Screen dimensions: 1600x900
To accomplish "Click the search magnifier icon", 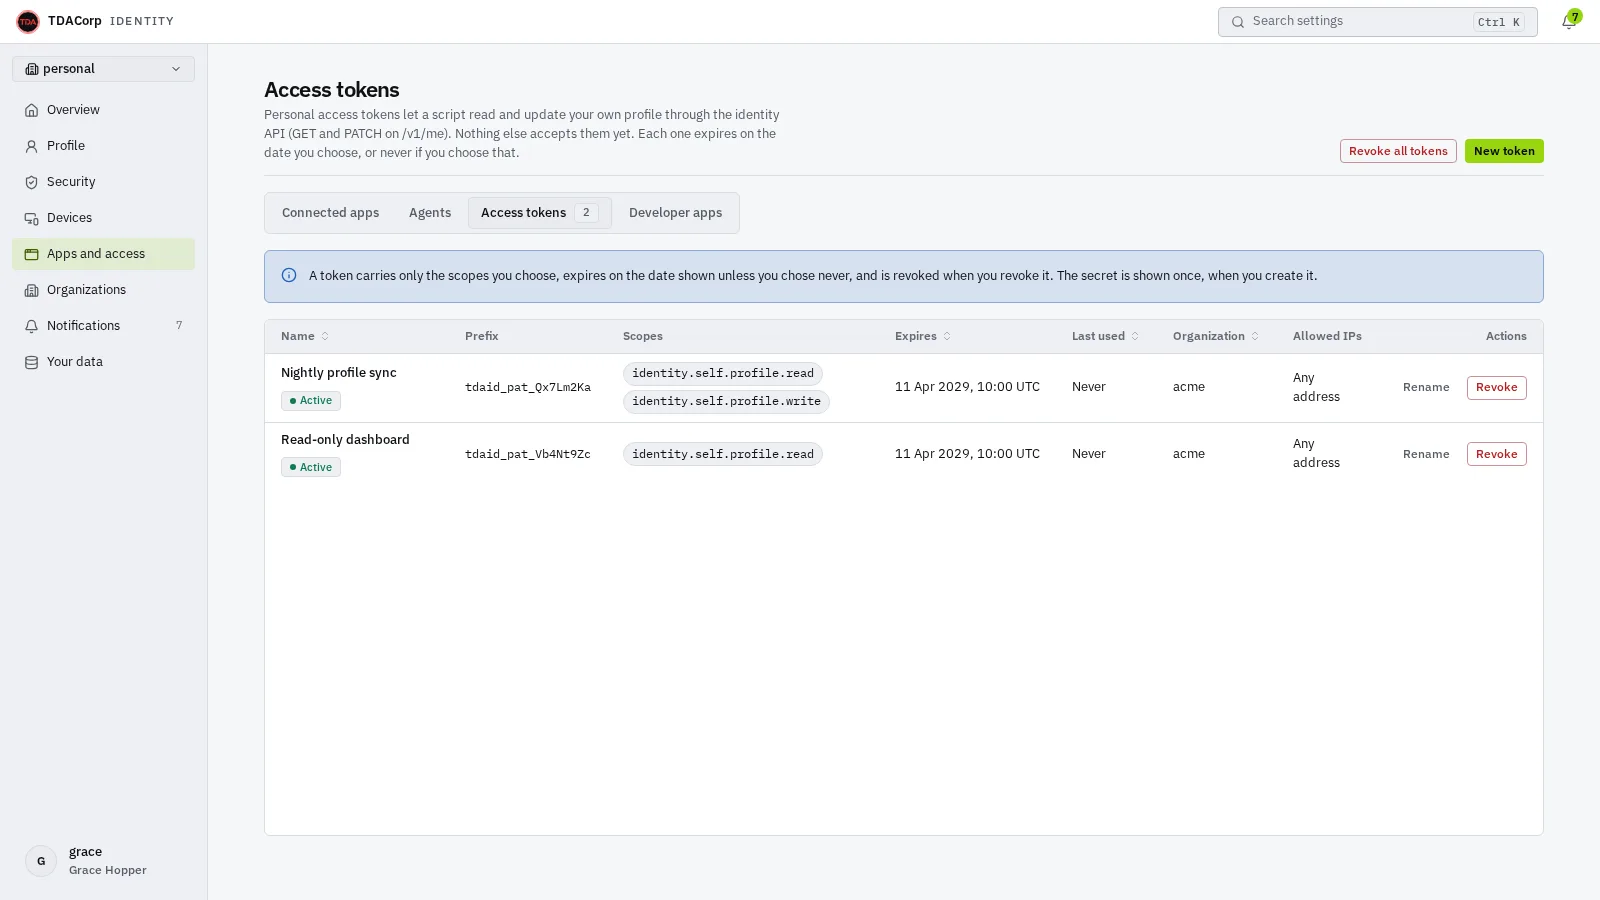I will 1238,22.
